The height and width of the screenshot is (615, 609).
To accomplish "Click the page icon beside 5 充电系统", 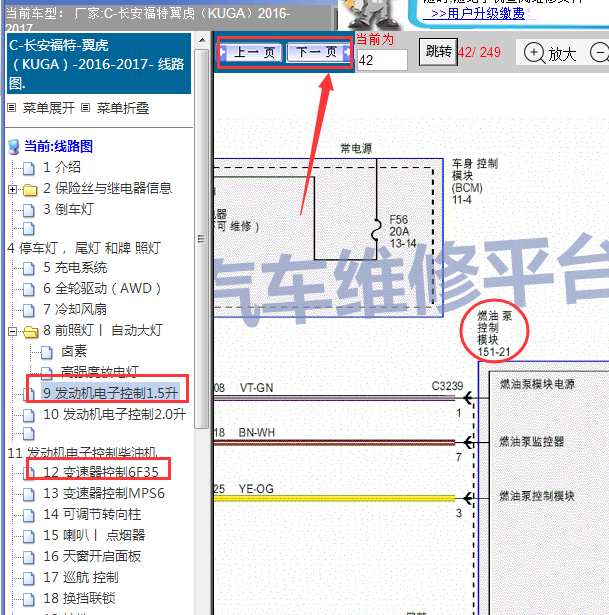I will pos(29,268).
